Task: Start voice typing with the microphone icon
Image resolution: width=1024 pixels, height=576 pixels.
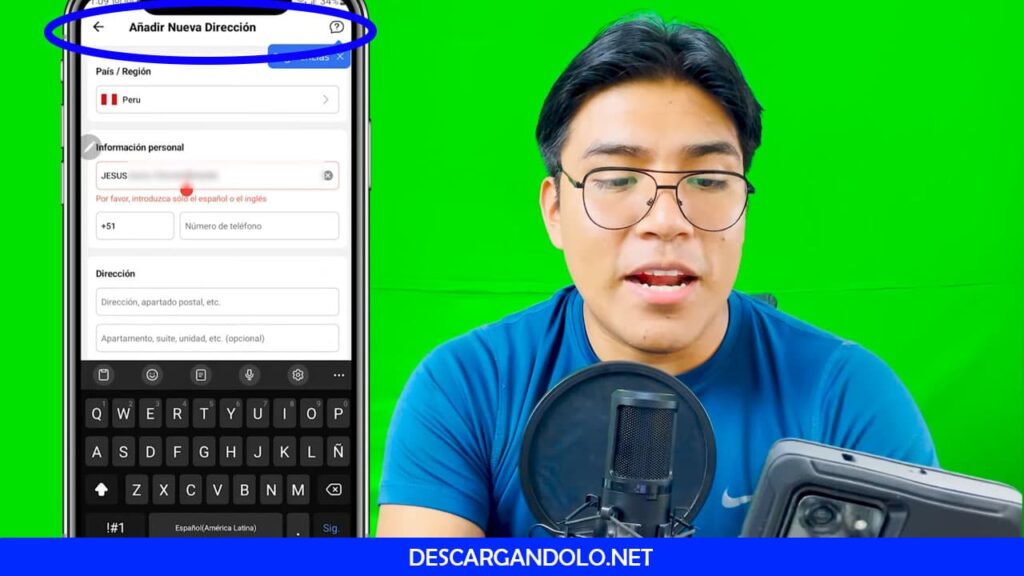Action: point(249,376)
